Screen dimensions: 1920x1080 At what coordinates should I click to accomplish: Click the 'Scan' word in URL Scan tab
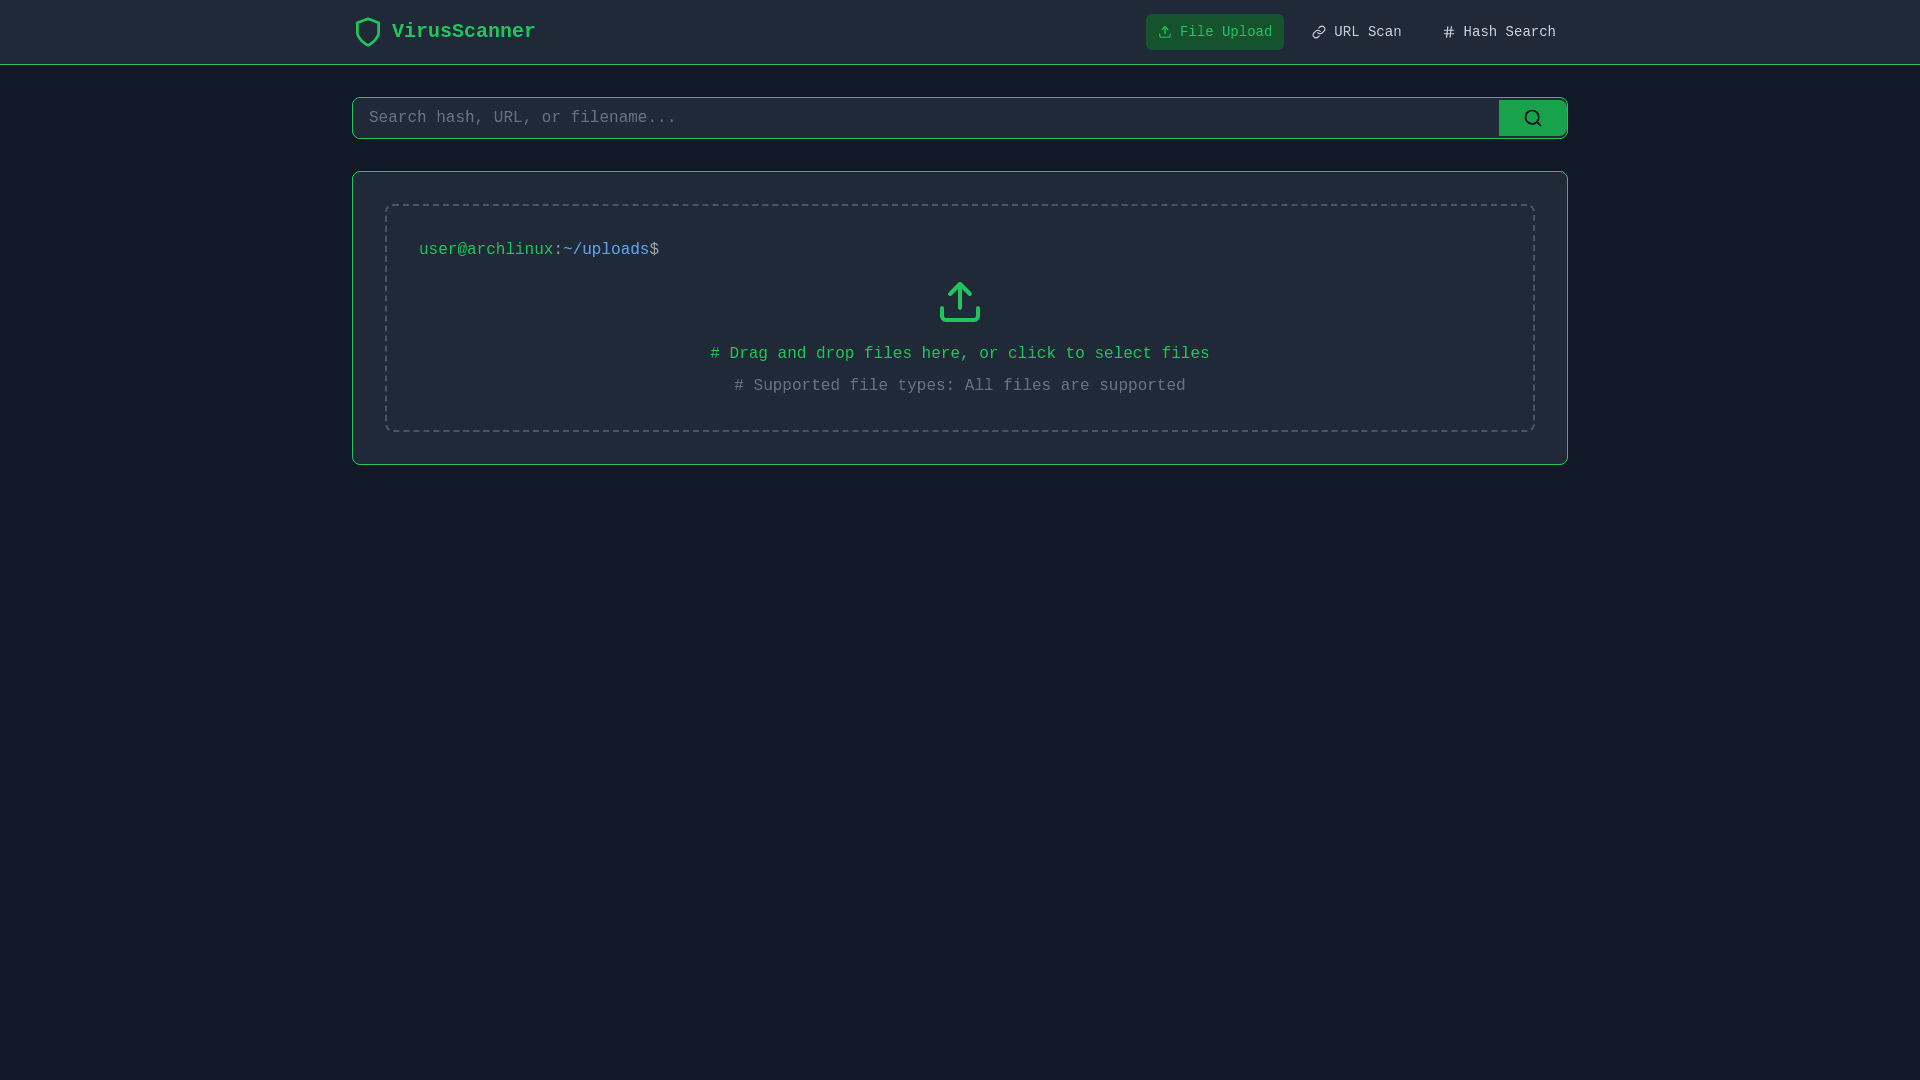click(x=1384, y=32)
